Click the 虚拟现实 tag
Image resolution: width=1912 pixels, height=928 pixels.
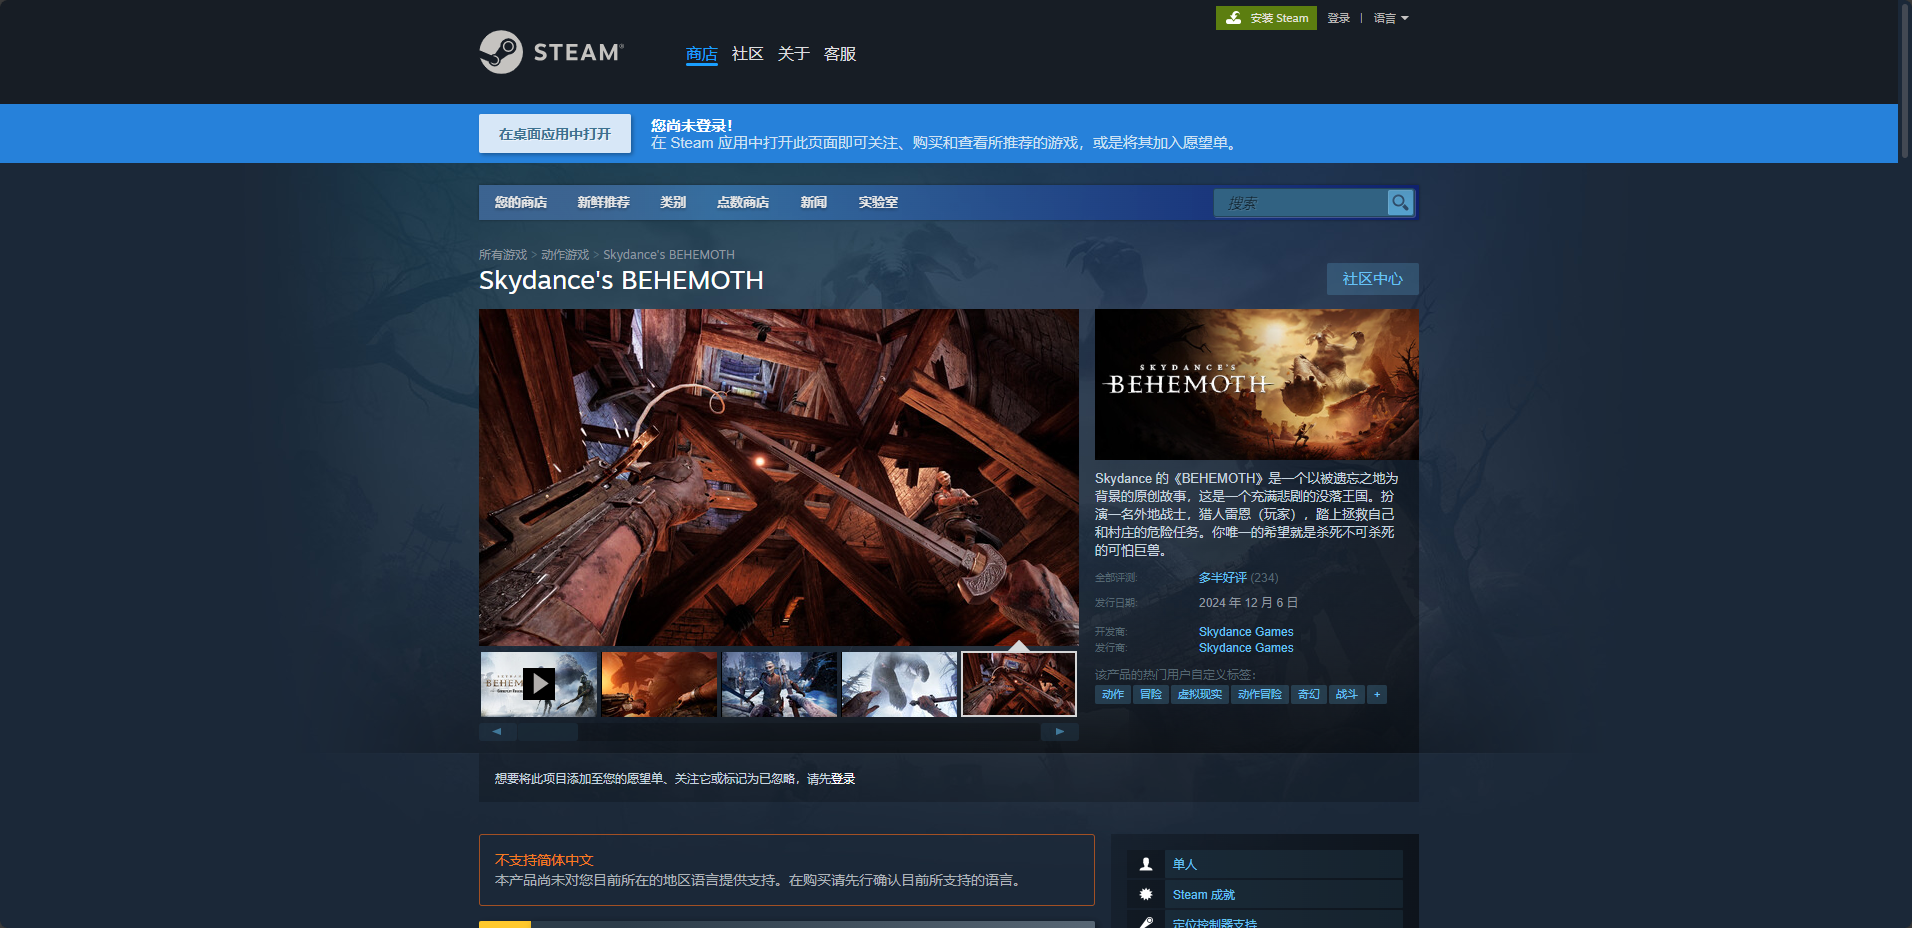click(x=1200, y=694)
